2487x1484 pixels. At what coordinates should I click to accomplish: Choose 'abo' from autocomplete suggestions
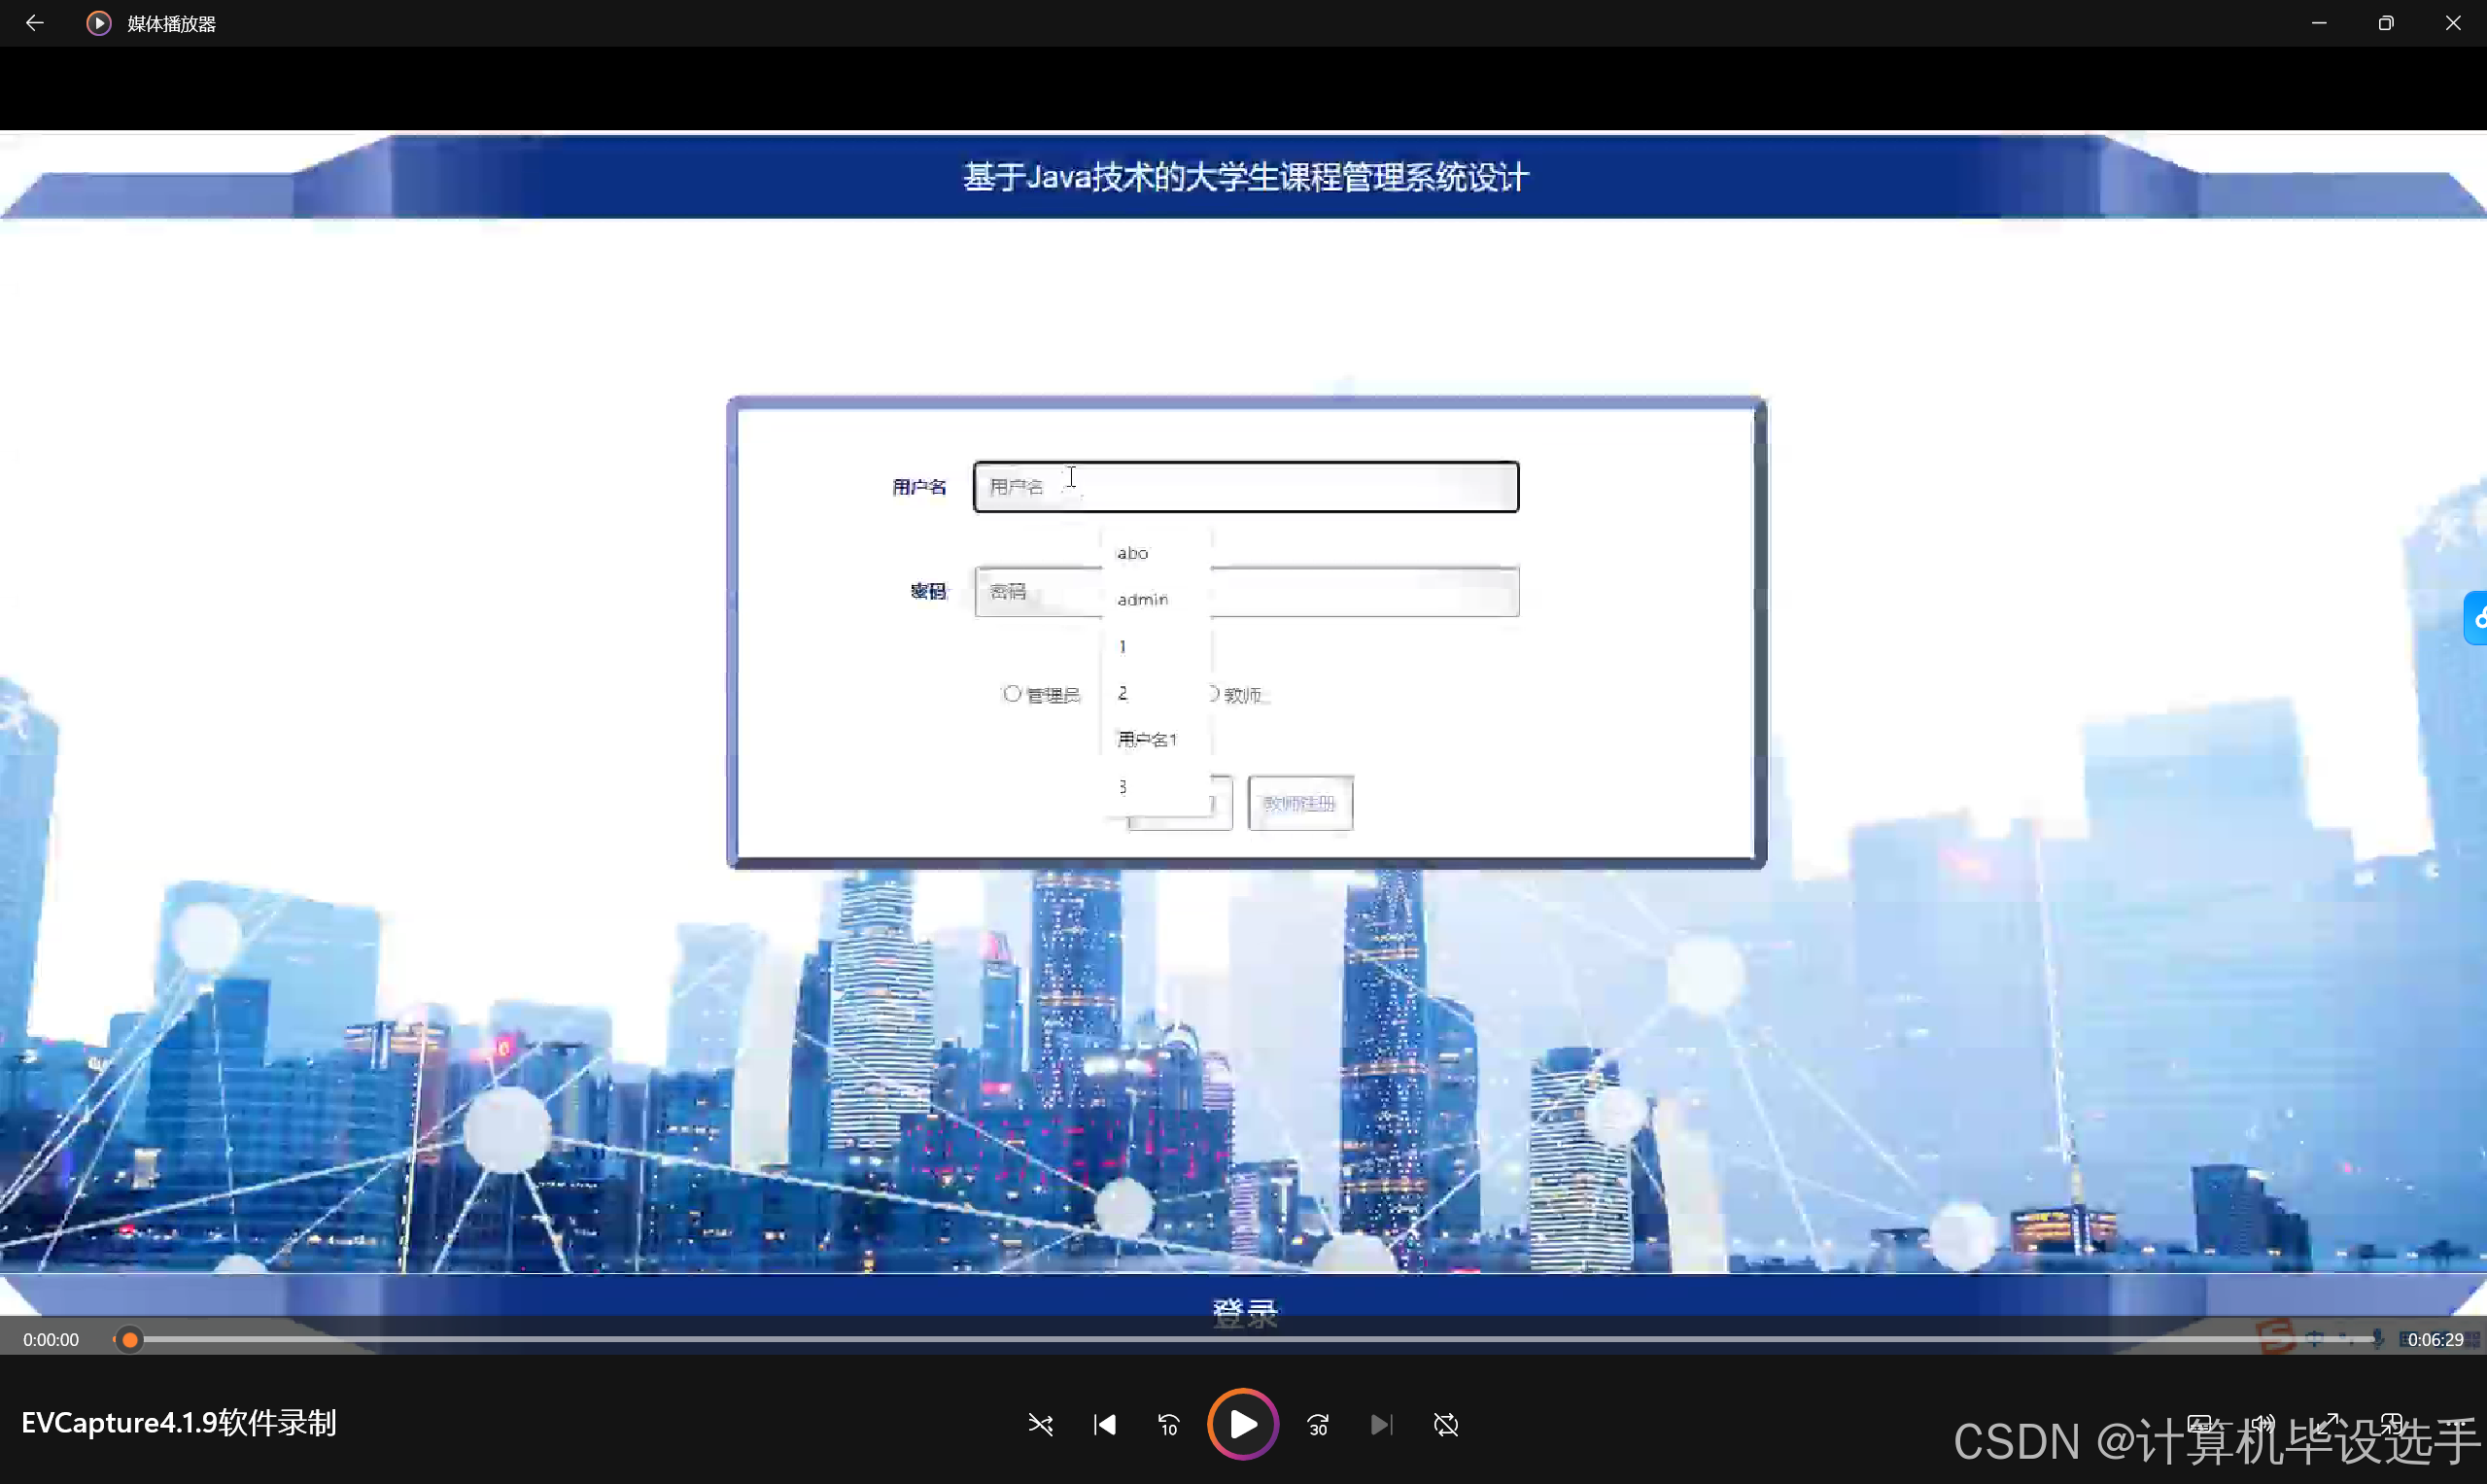click(x=1133, y=553)
